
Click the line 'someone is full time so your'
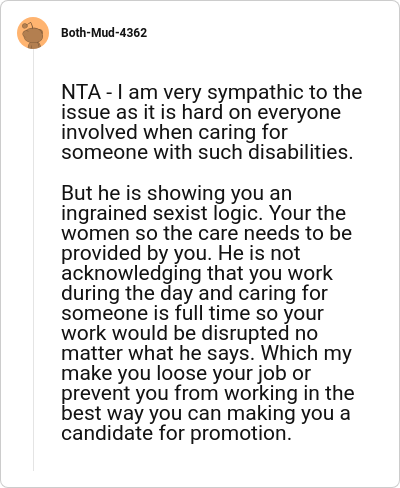click(x=192, y=313)
